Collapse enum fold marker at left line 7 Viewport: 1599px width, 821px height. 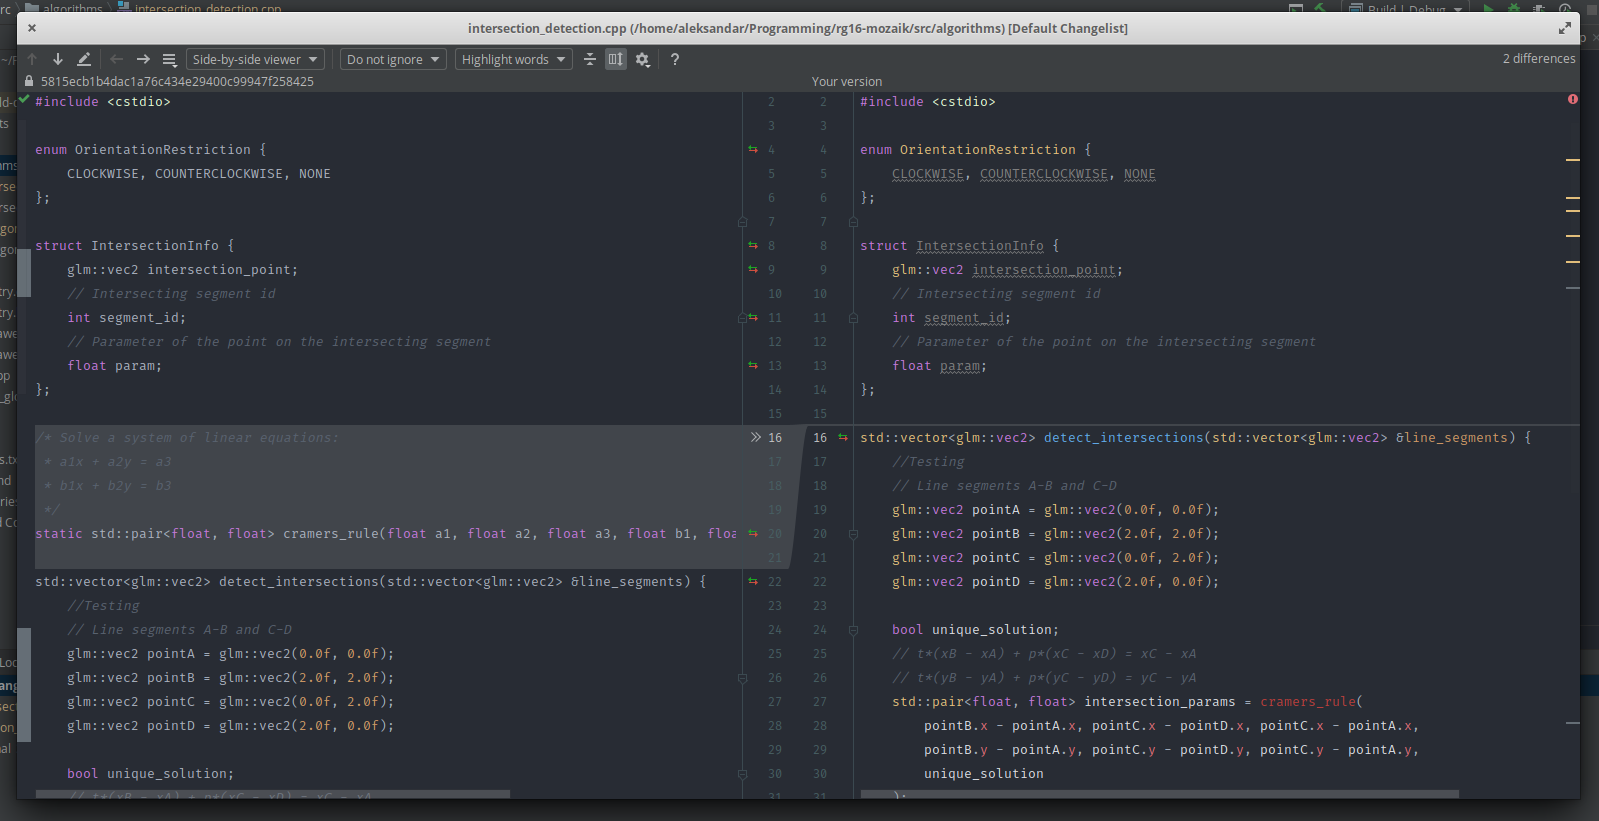tap(742, 222)
